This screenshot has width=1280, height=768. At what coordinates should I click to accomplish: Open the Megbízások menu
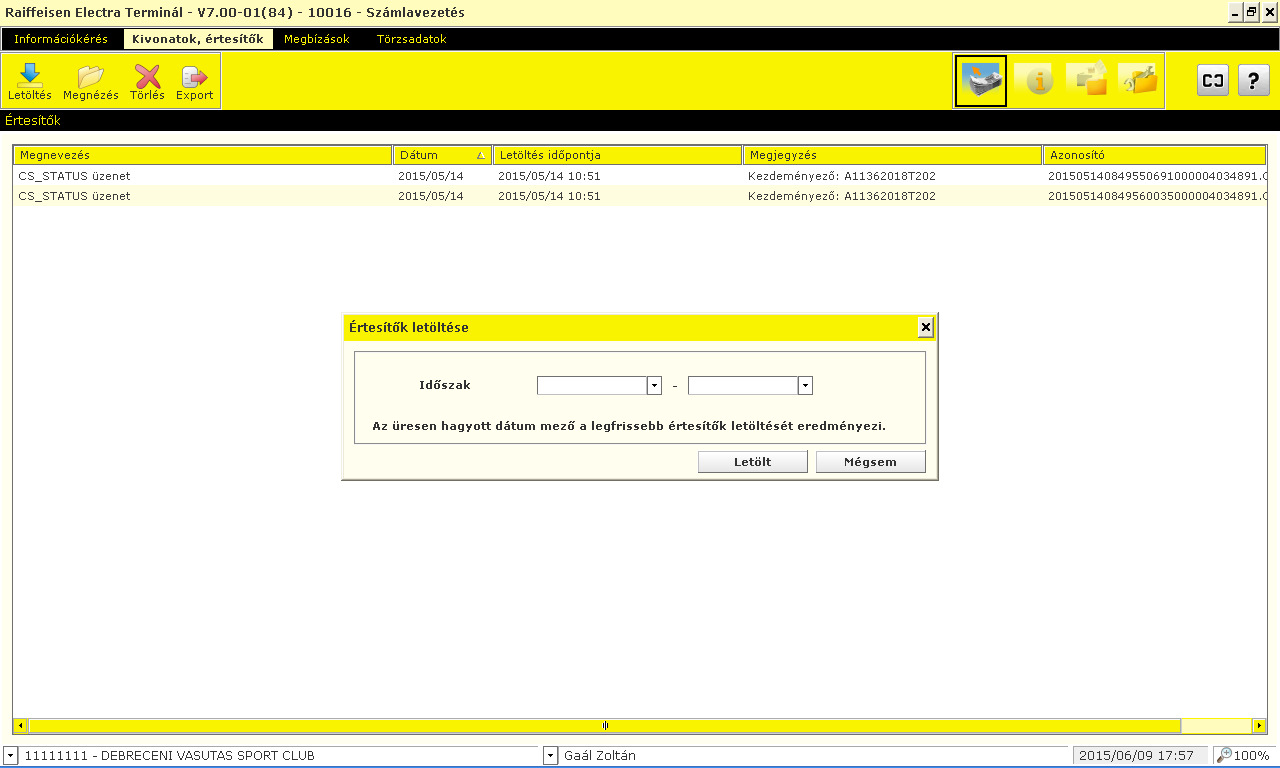[x=317, y=39]
